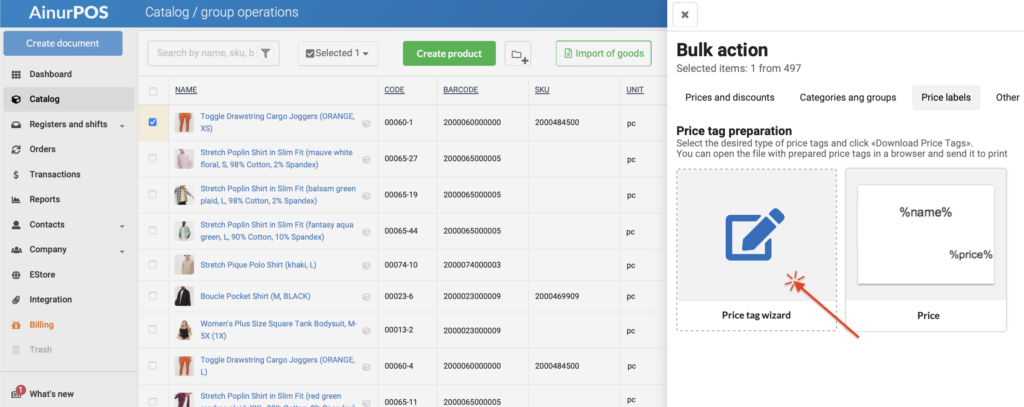Click the orange joggers thumbnail in XS row
Screen dimensions: 1024x407
[184, 122]
